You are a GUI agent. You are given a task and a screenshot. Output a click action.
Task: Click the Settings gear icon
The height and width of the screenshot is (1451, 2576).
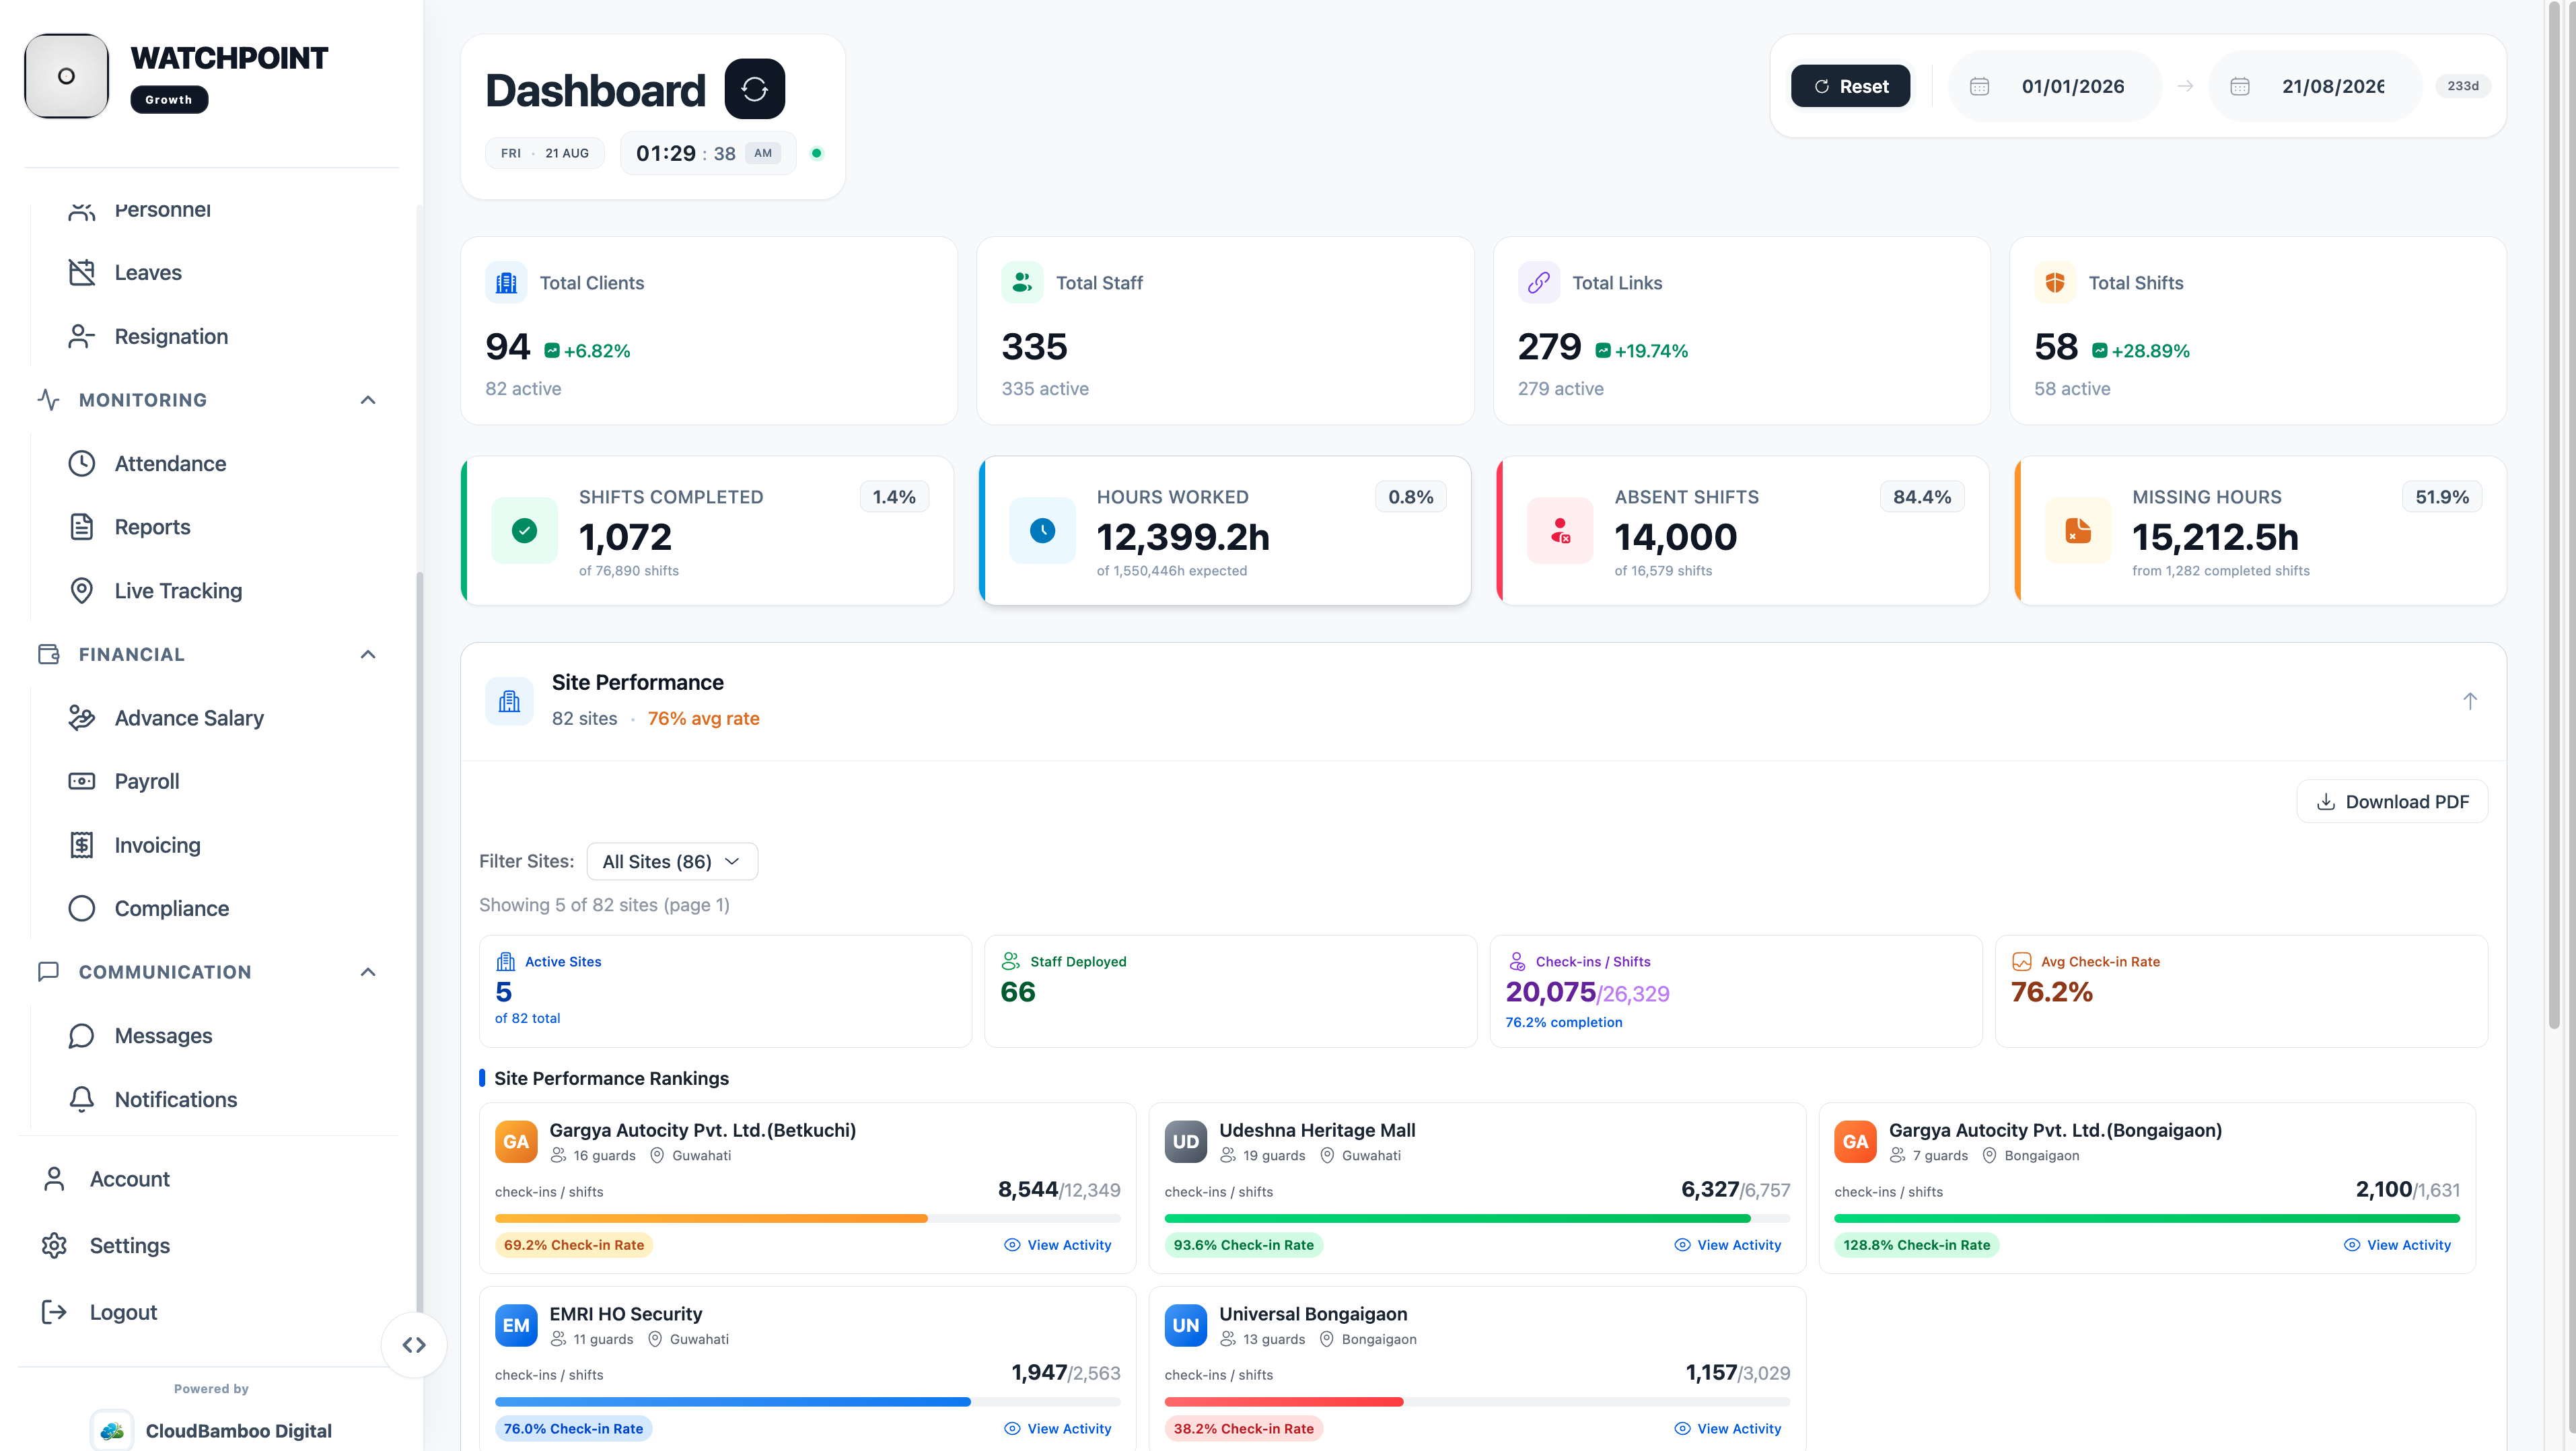[x=54, y=1245]
